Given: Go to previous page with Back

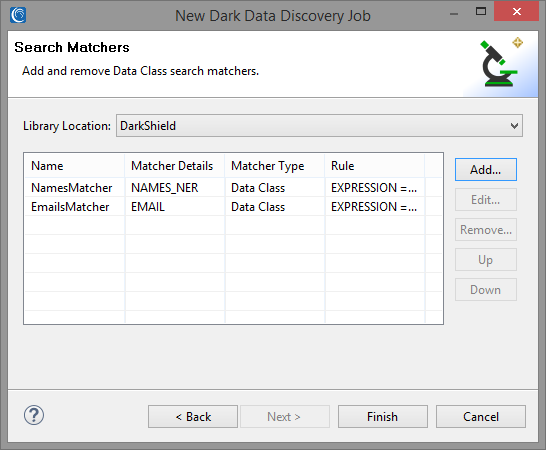Looking at the screenshot, I should pyautogui.click(x=193, y=417).
